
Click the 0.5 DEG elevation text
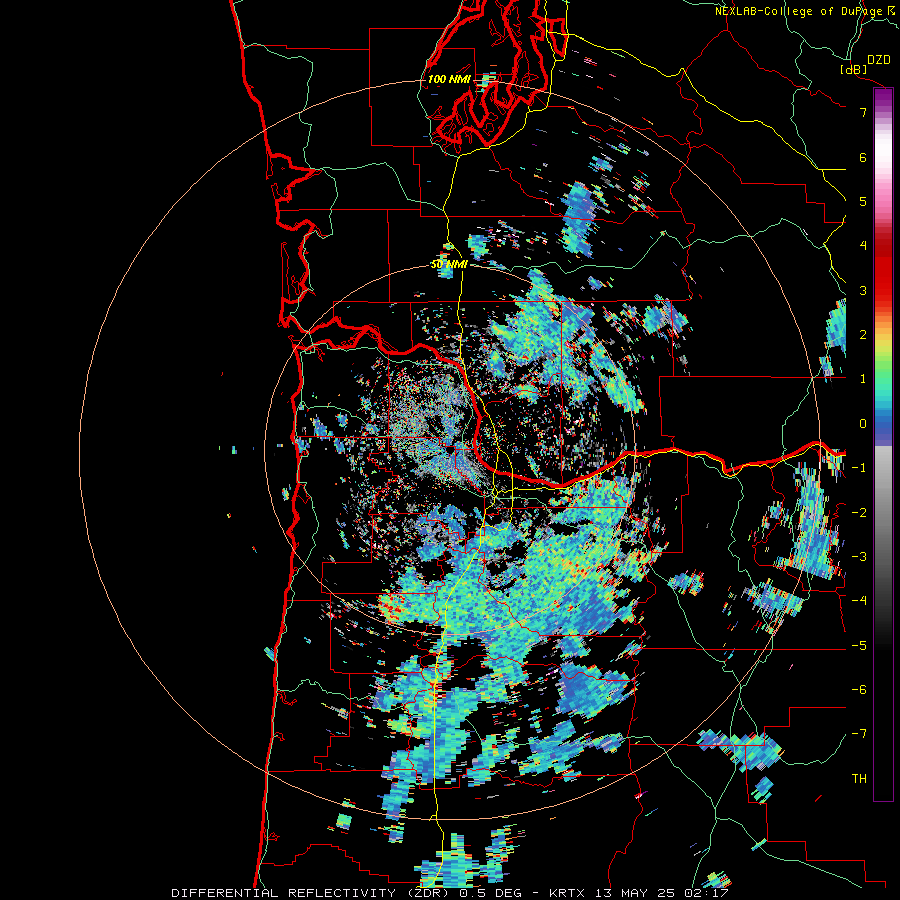tap(490, 893)
